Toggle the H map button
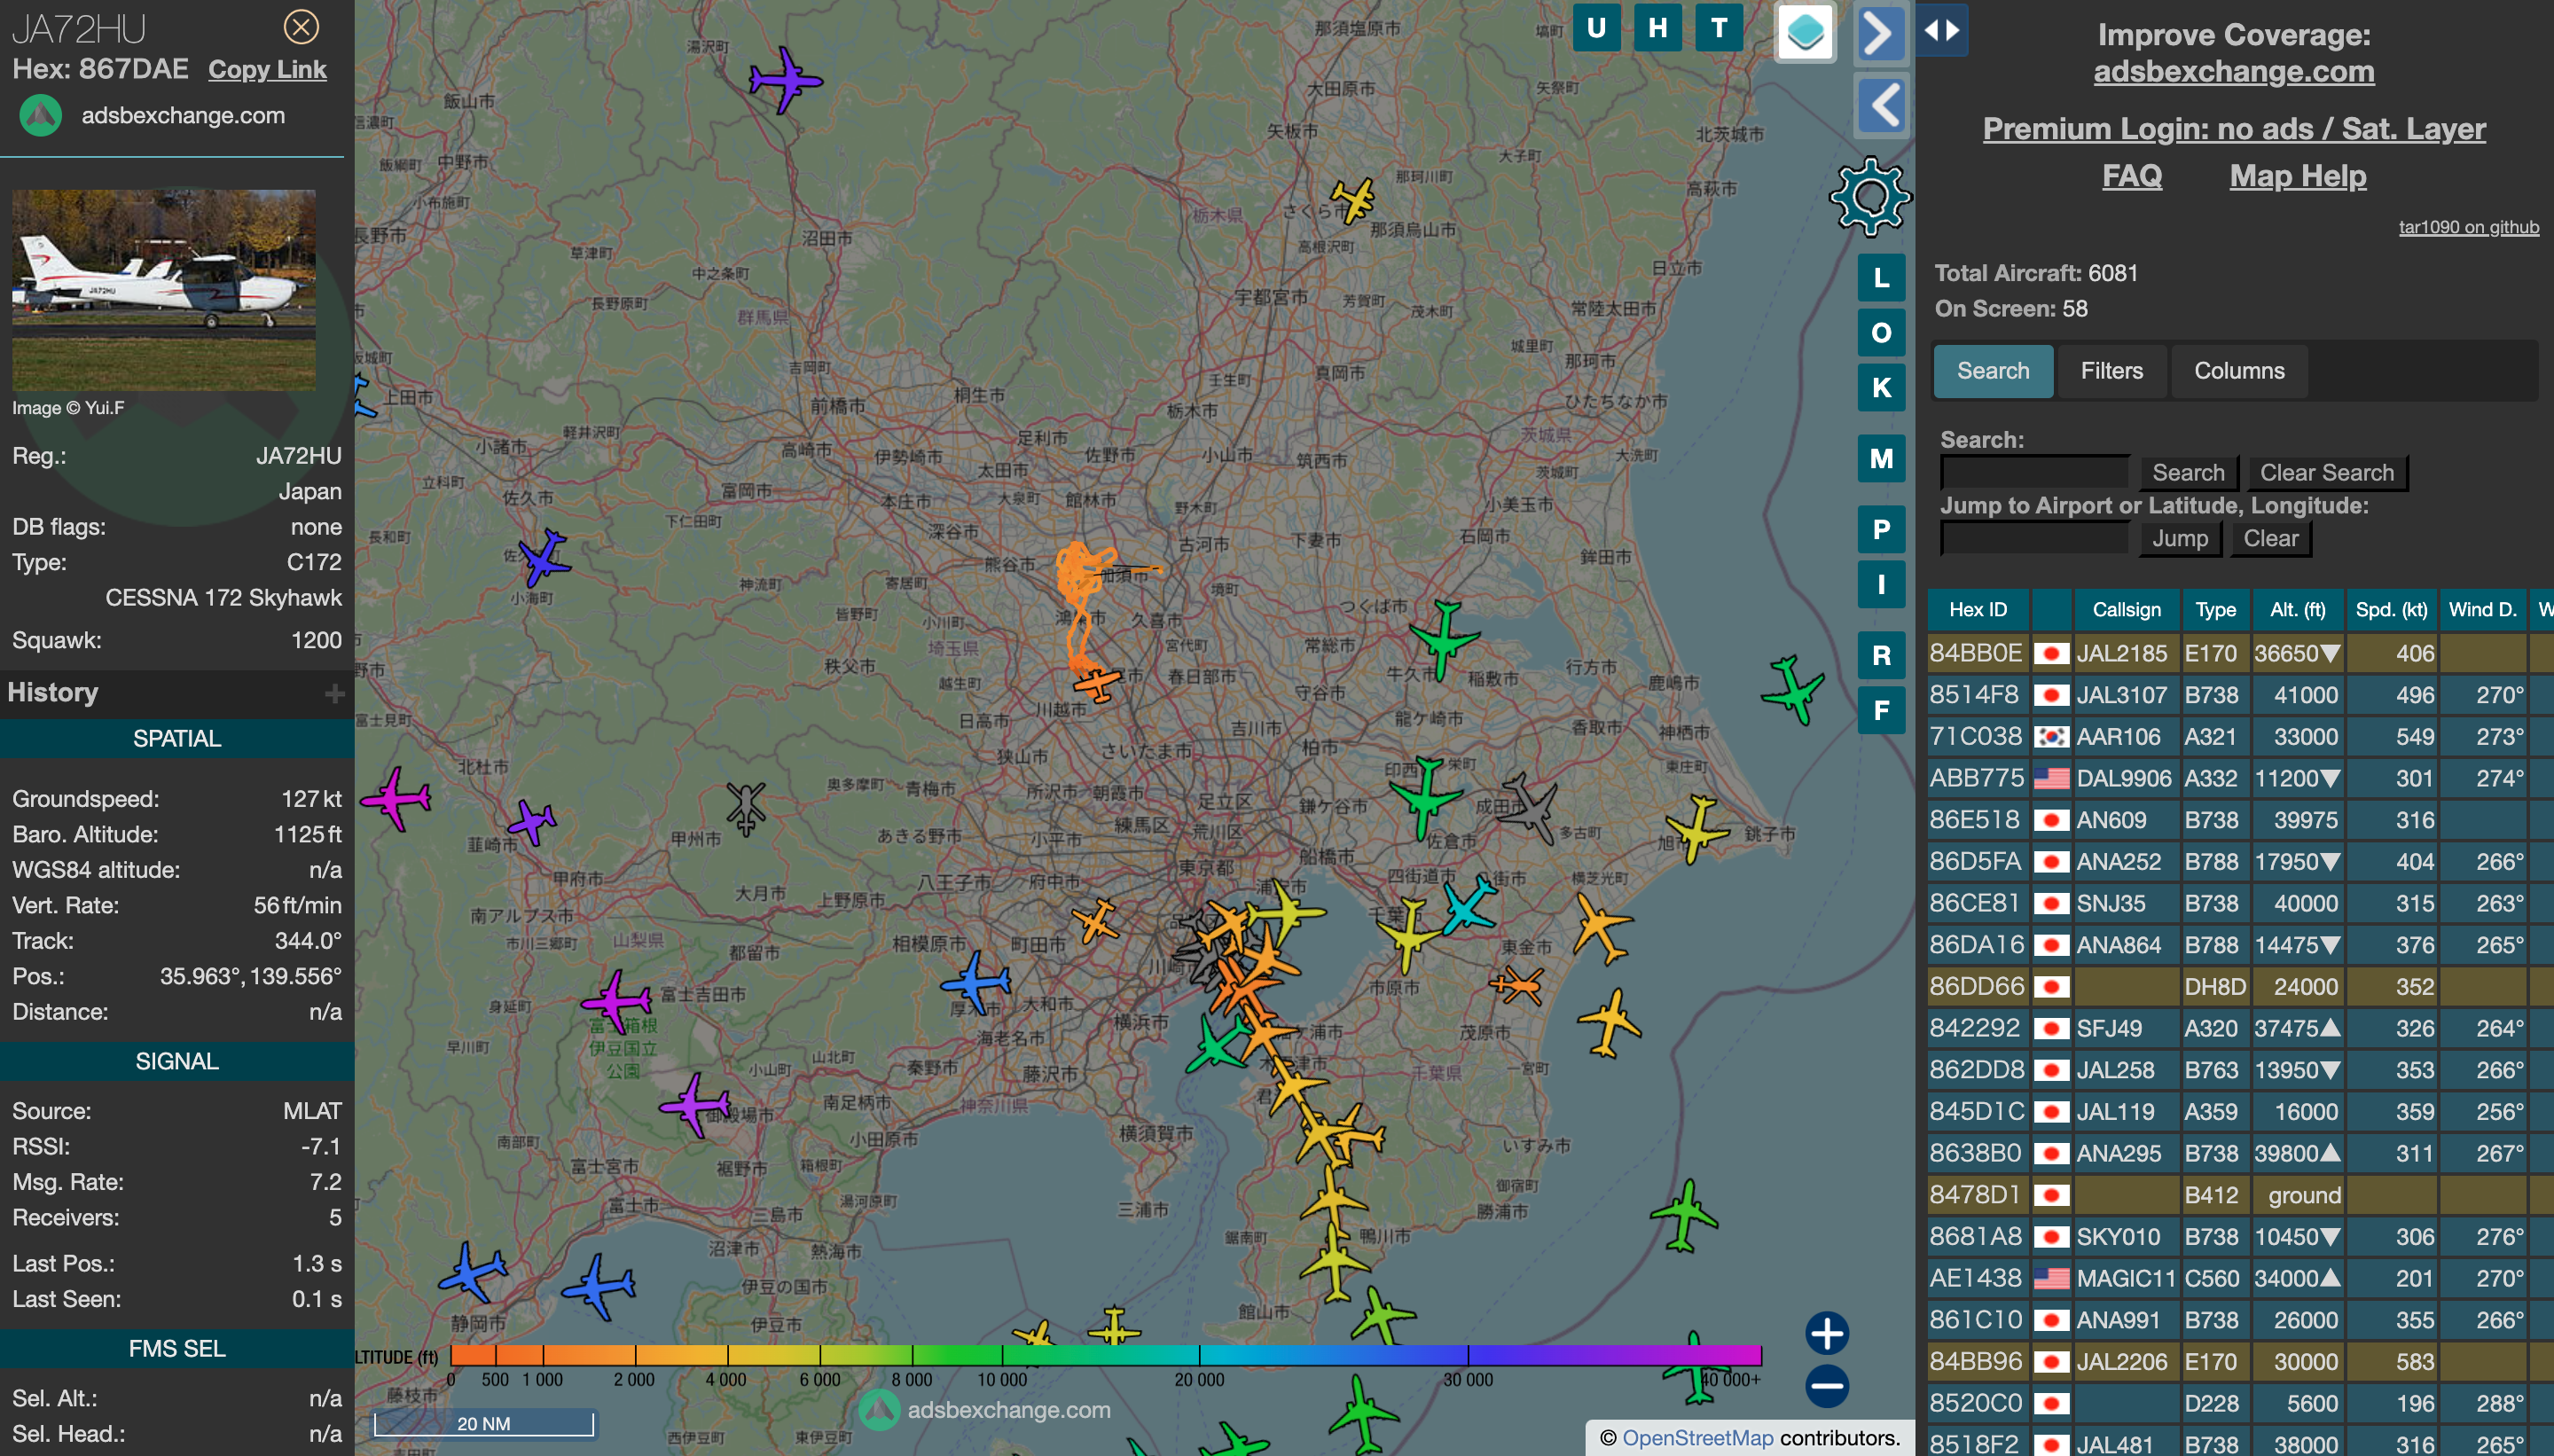Viewport: 2554px width, 1456px height. point(1657,28)
